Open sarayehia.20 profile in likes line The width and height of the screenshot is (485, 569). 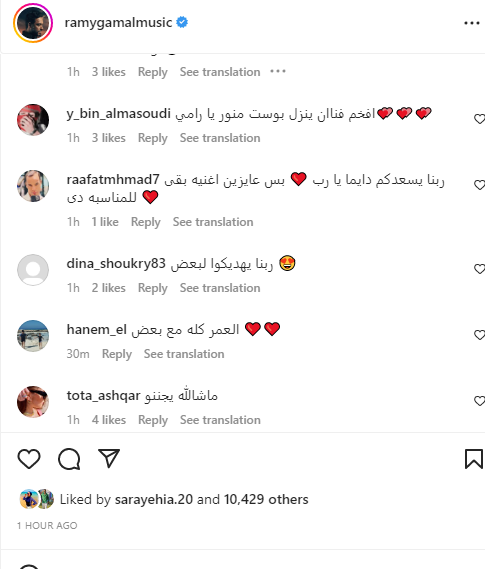click(154, 499)
